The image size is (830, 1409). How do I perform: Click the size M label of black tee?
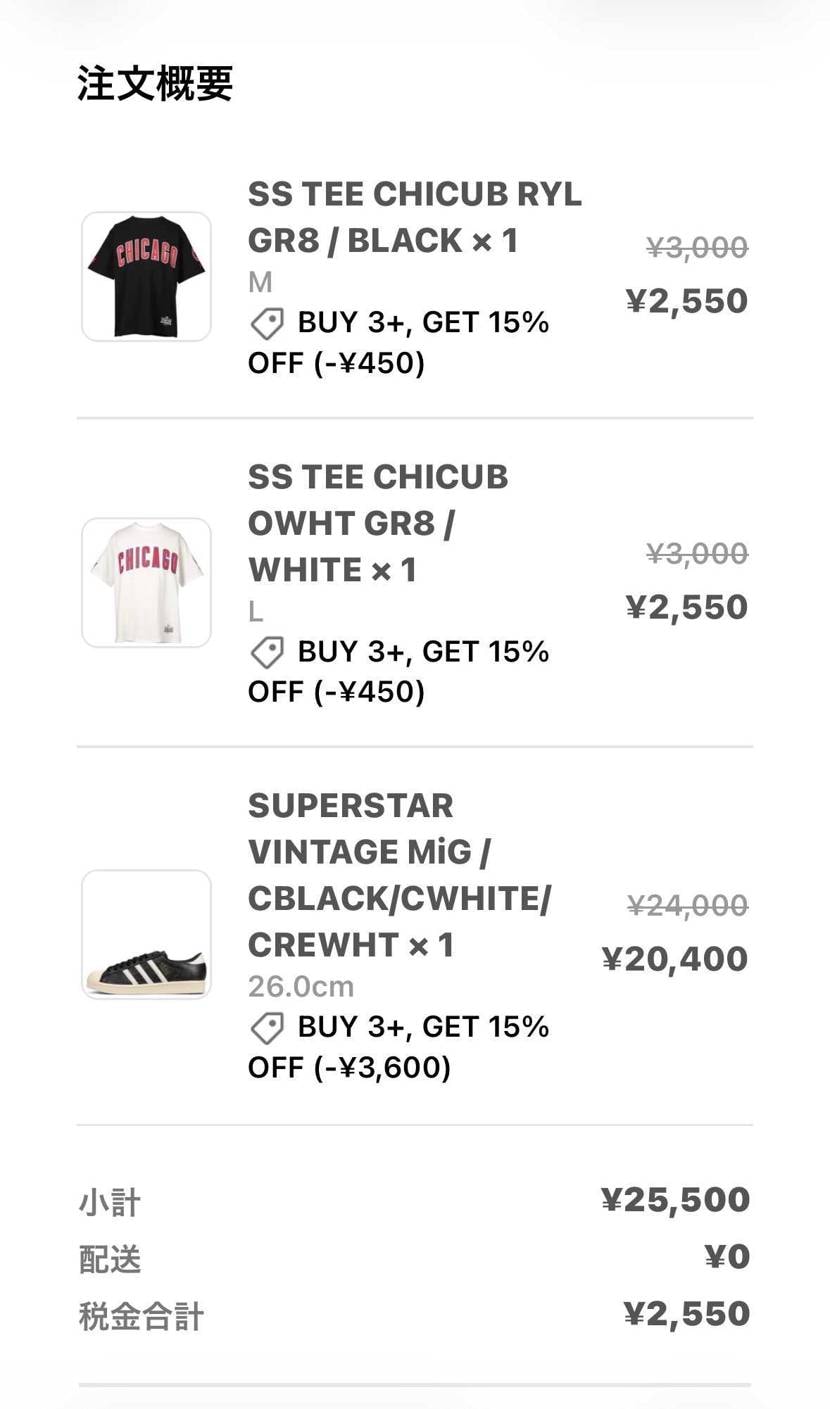pyautogui.click(x=260, y=283)
